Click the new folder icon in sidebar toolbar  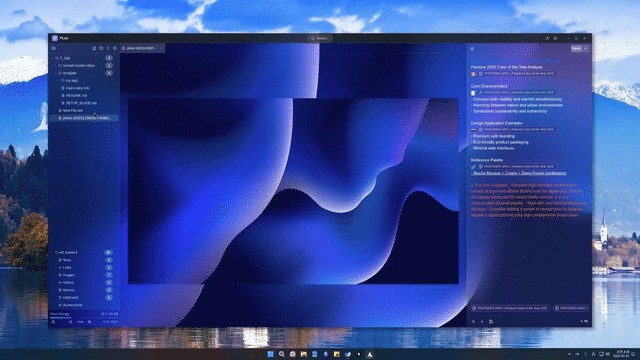click(x=101, y=48)
